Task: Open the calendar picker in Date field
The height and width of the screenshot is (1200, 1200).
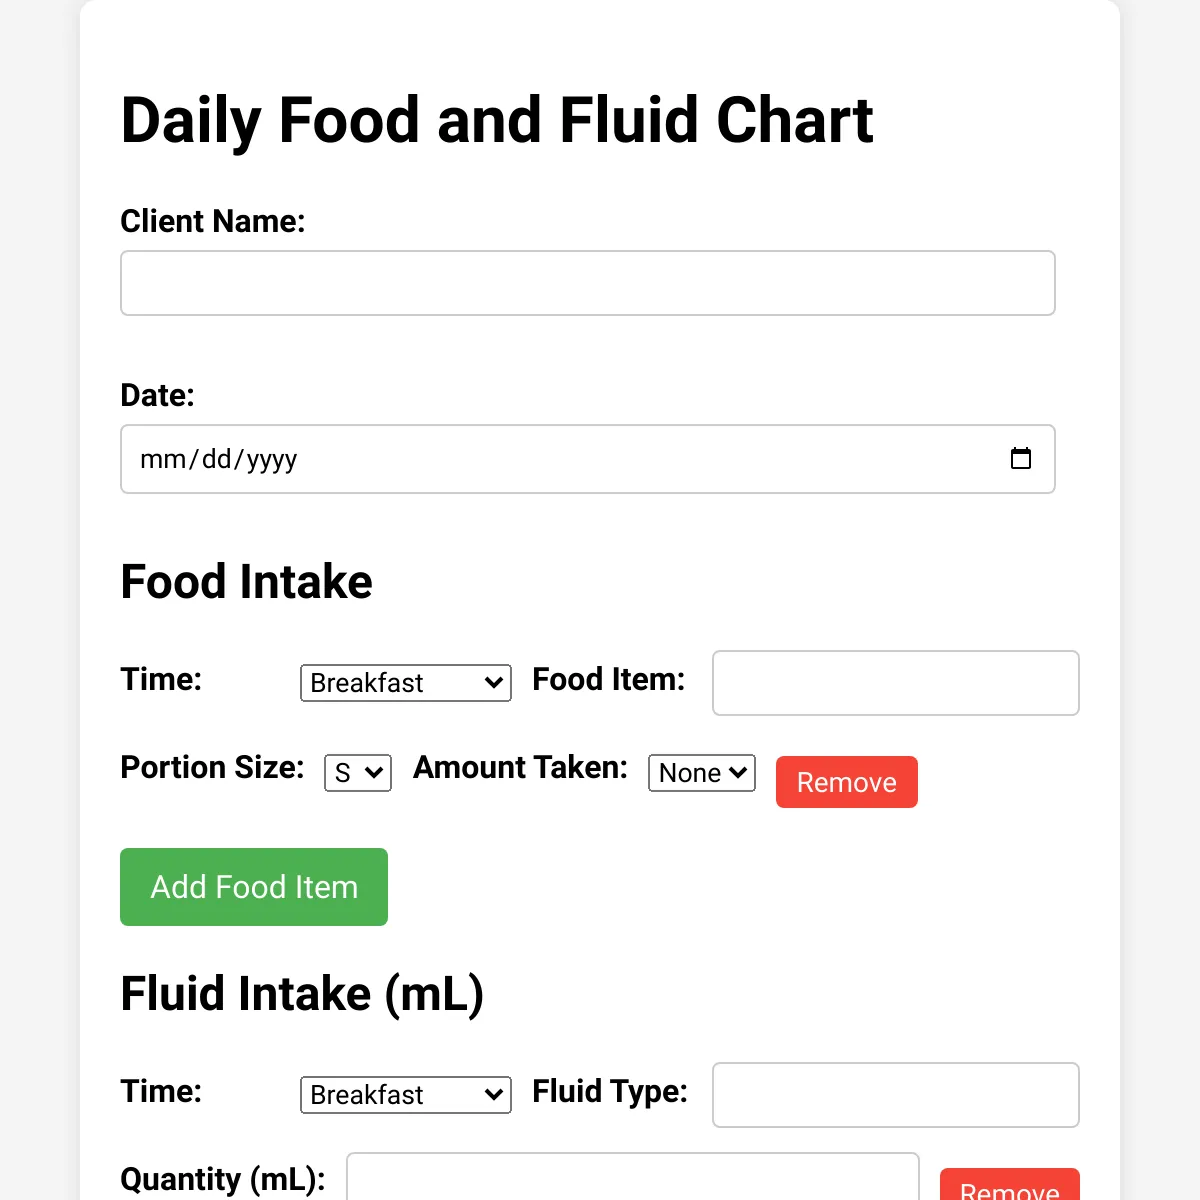Action: (x=1020, y=459)
